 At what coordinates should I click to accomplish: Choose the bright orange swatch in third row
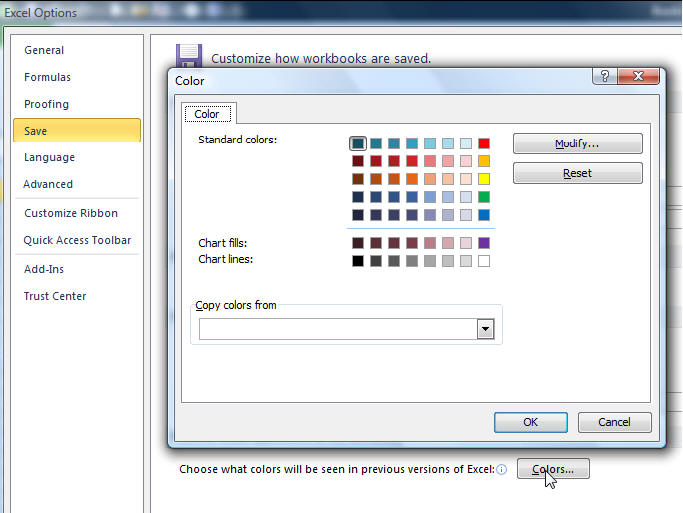412,179
